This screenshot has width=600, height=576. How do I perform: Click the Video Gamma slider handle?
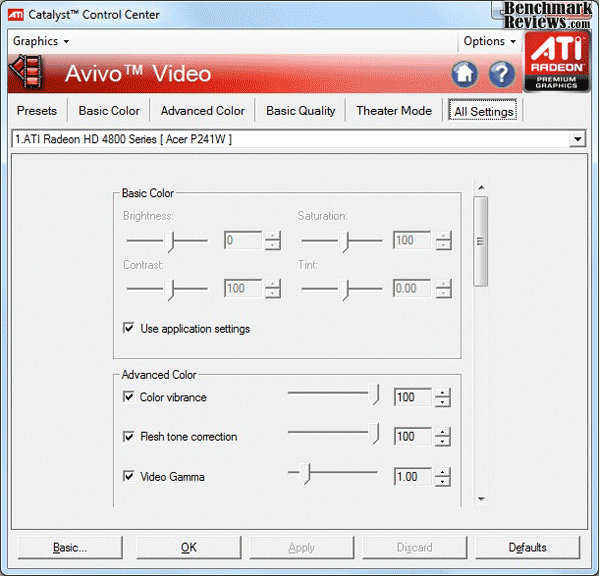(x=305, y=474)
